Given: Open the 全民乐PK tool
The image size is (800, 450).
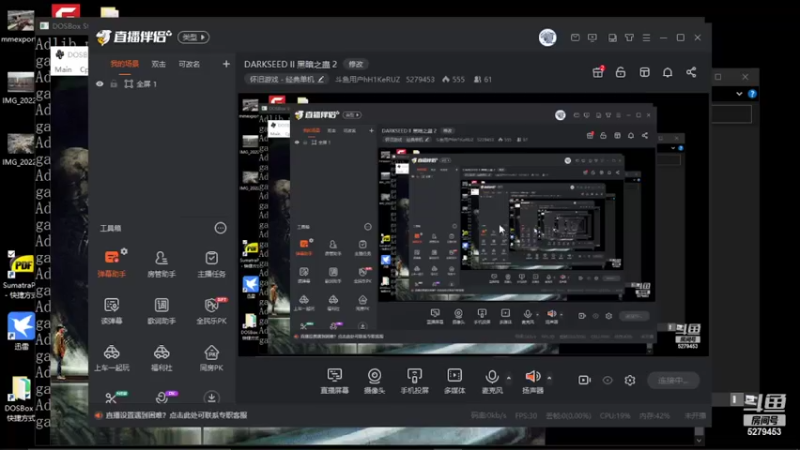Looking at the screenshot, I should (211, 311).
